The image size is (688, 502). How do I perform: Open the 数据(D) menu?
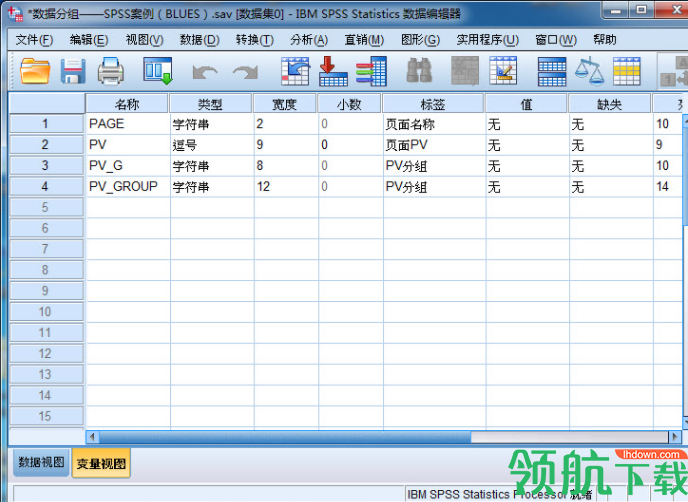pyautogui.click(x=200, y=40)
